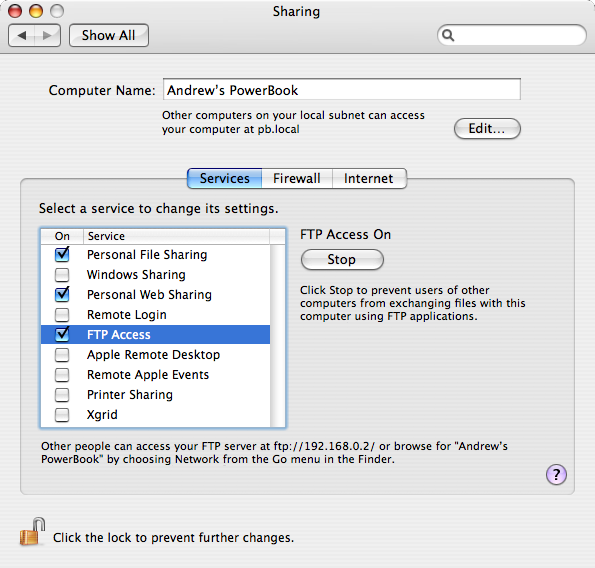This screenshot has width=595, height=568.
Task: Enable the Printer Sharing checkbox
Action: tap(62, 395)
